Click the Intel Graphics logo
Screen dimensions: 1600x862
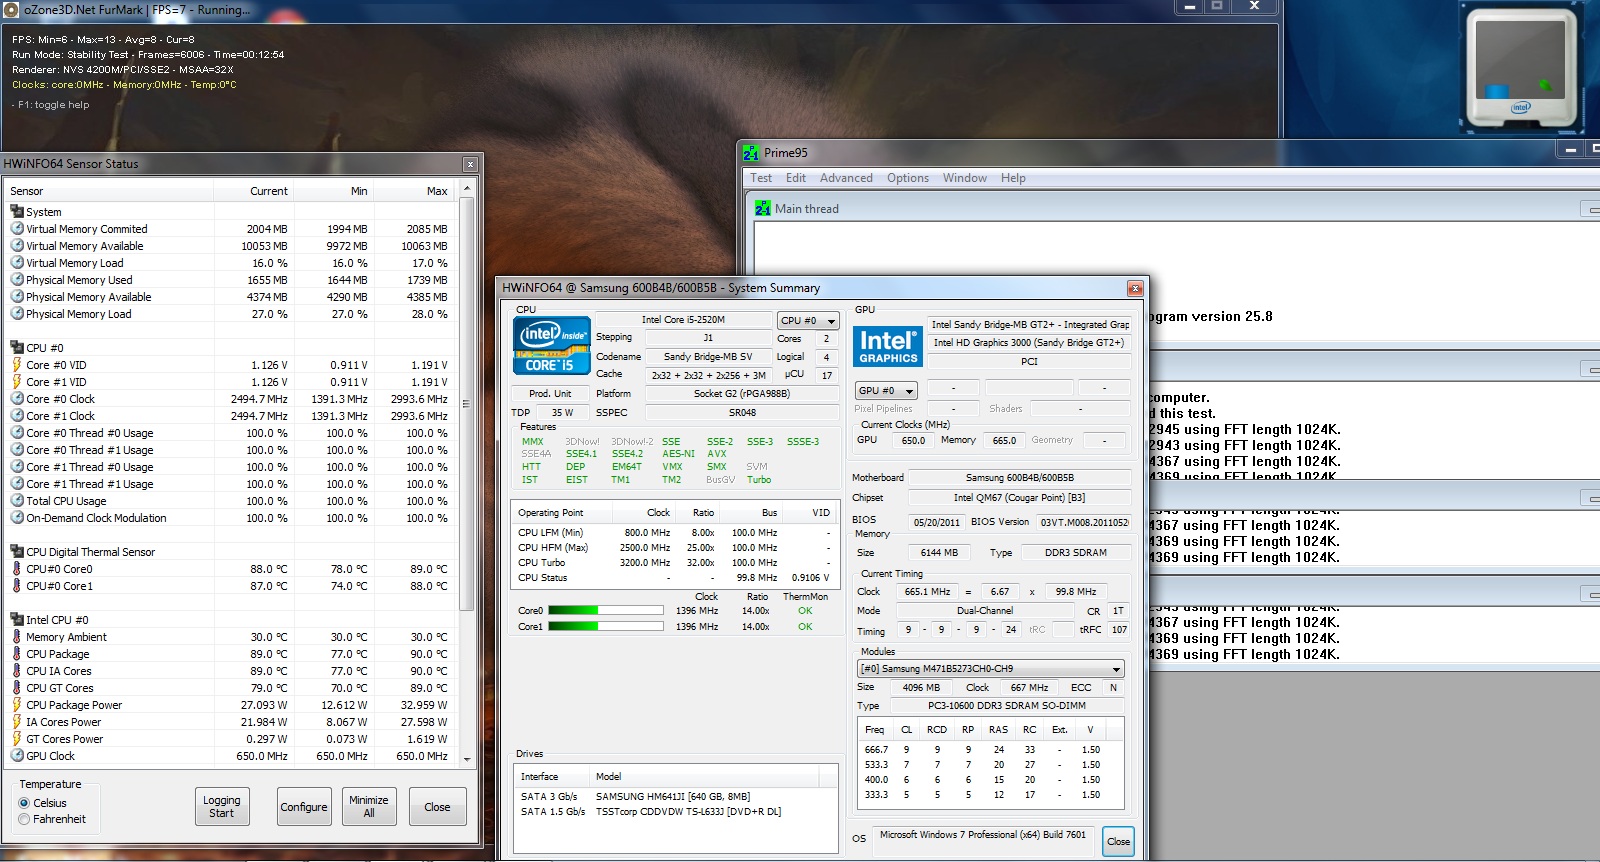pyautogui.click(x=887, y=346)
